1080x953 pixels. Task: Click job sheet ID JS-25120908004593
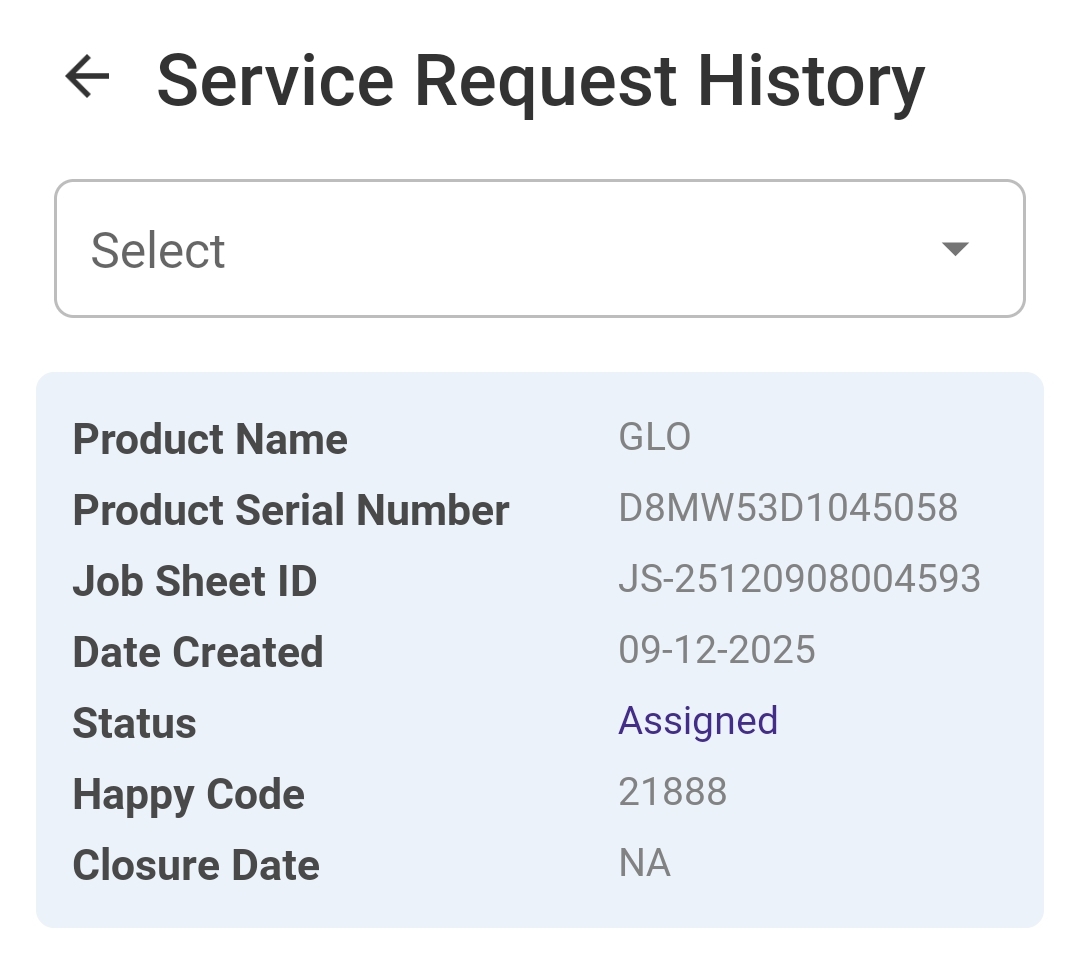coord(799,579)
